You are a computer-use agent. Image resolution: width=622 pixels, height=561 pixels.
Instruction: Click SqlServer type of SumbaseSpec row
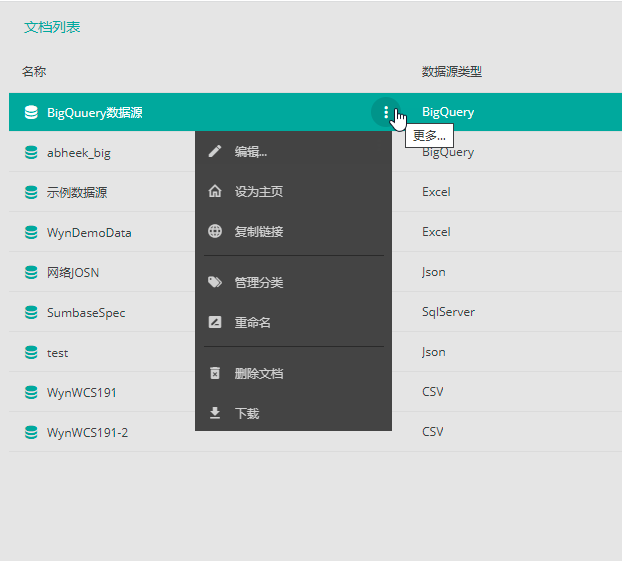pyautogui.click(x=448, y=312)
